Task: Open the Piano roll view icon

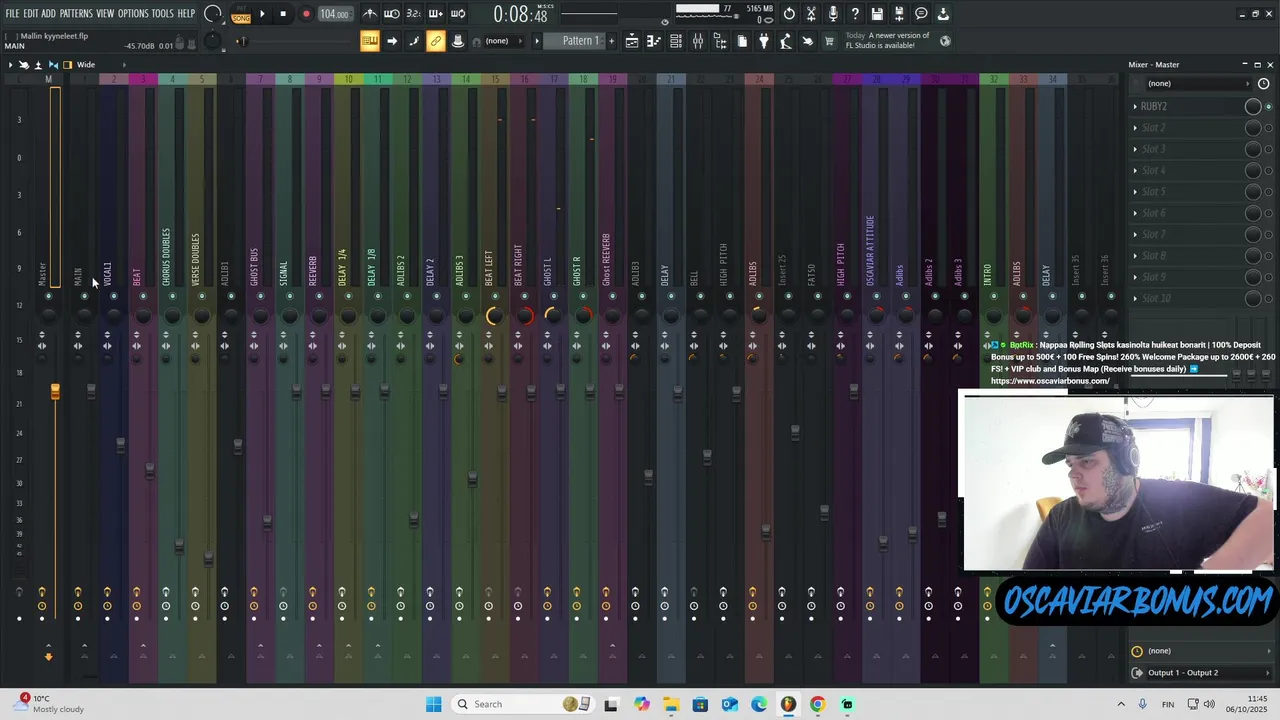Action: [654, 41]
